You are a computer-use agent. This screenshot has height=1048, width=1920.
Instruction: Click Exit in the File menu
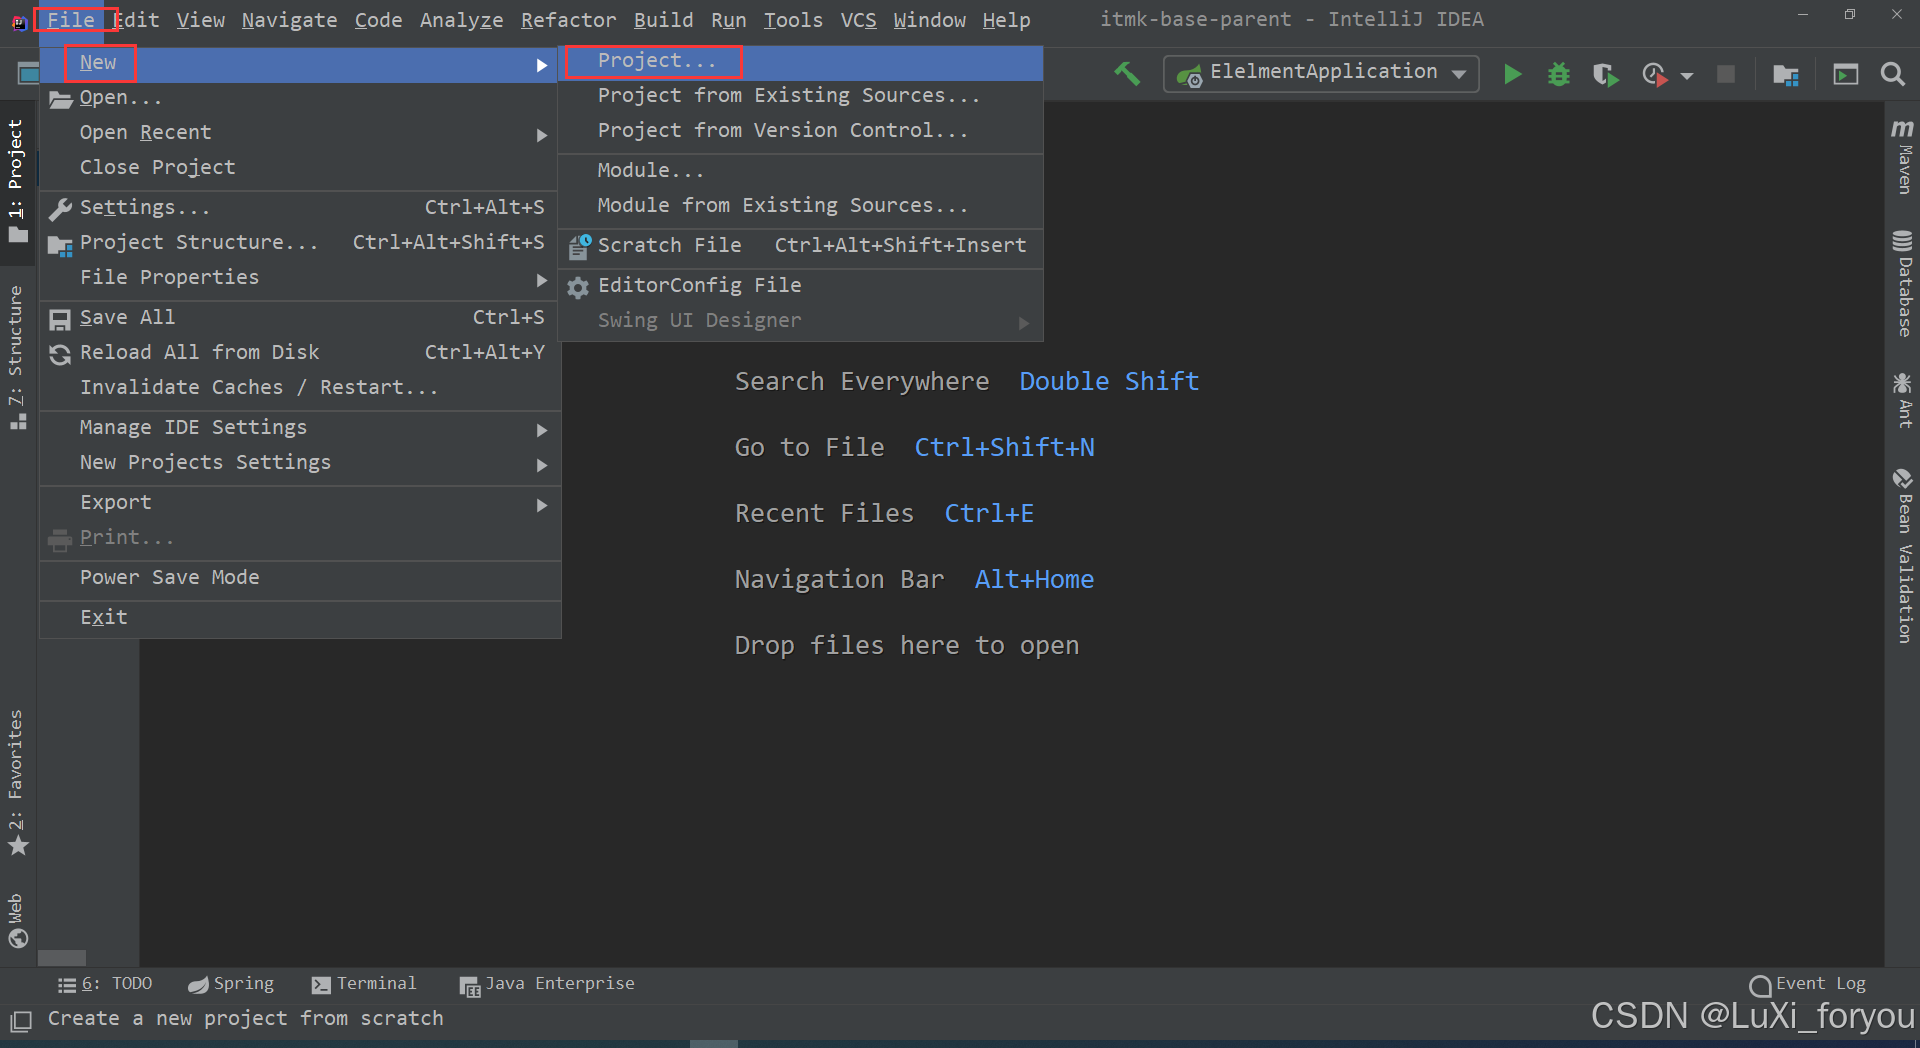[300, 617]
